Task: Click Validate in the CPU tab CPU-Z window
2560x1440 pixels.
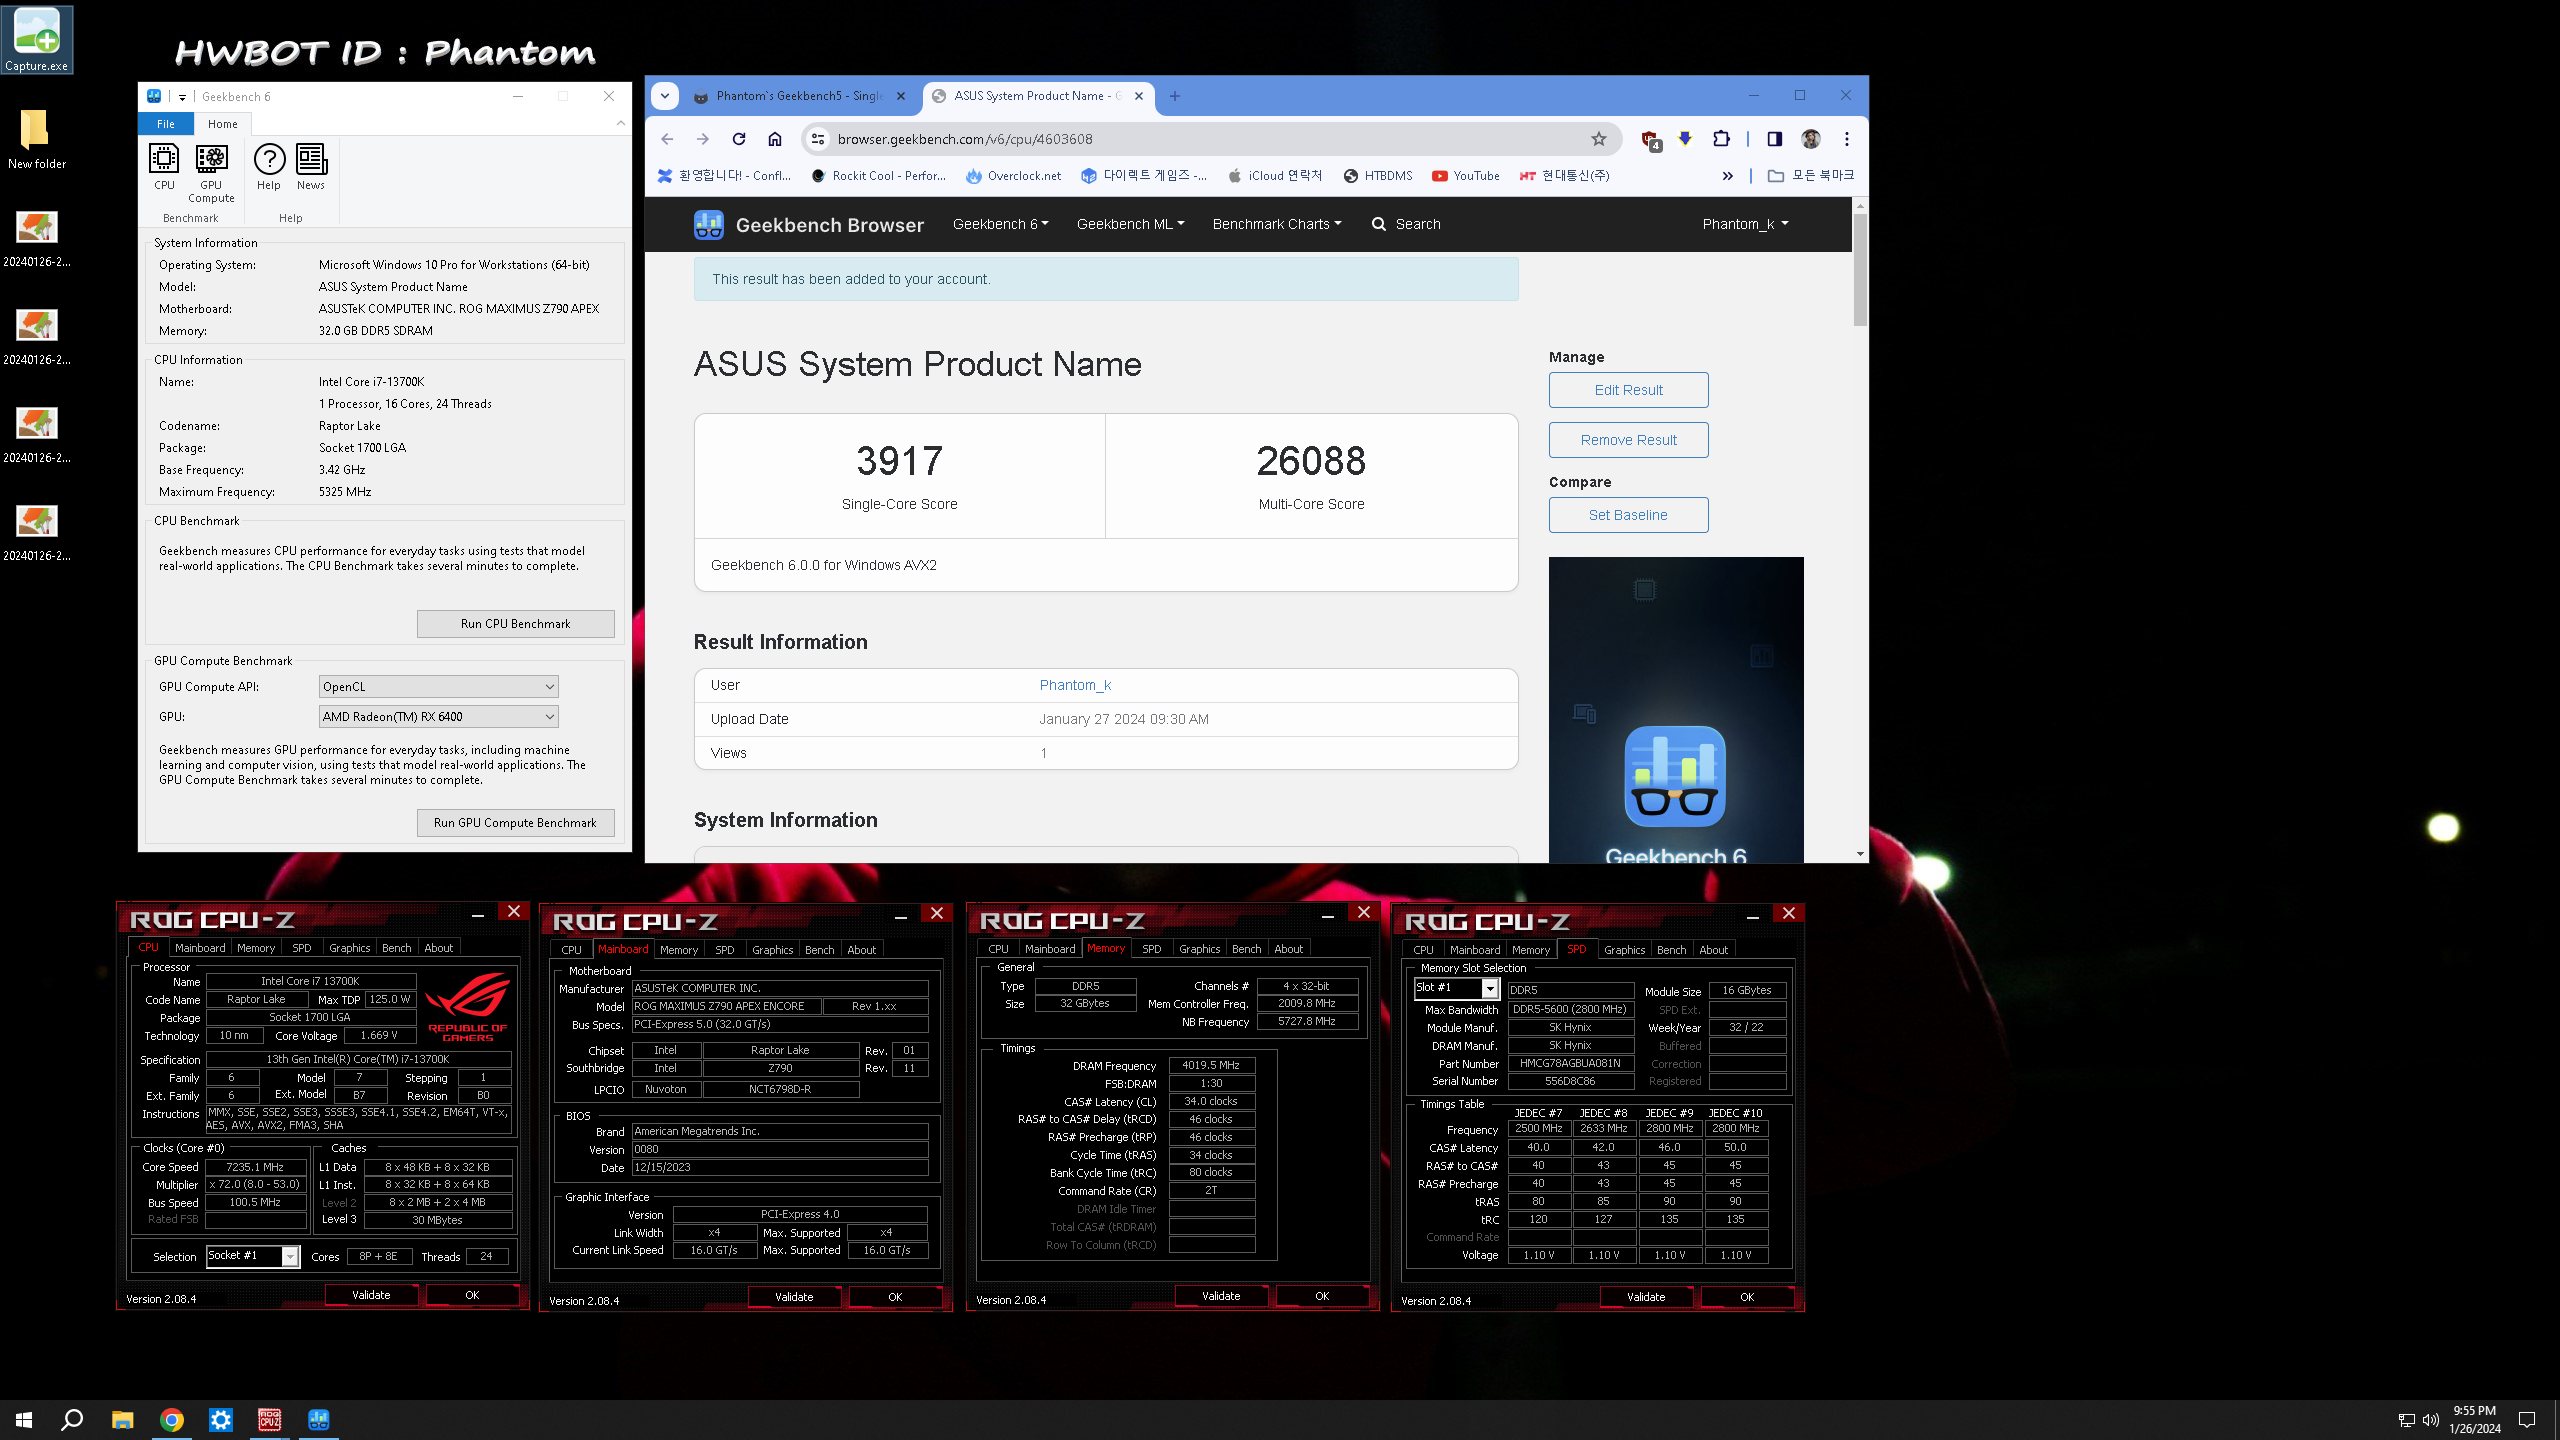Action: (371, 1295)
